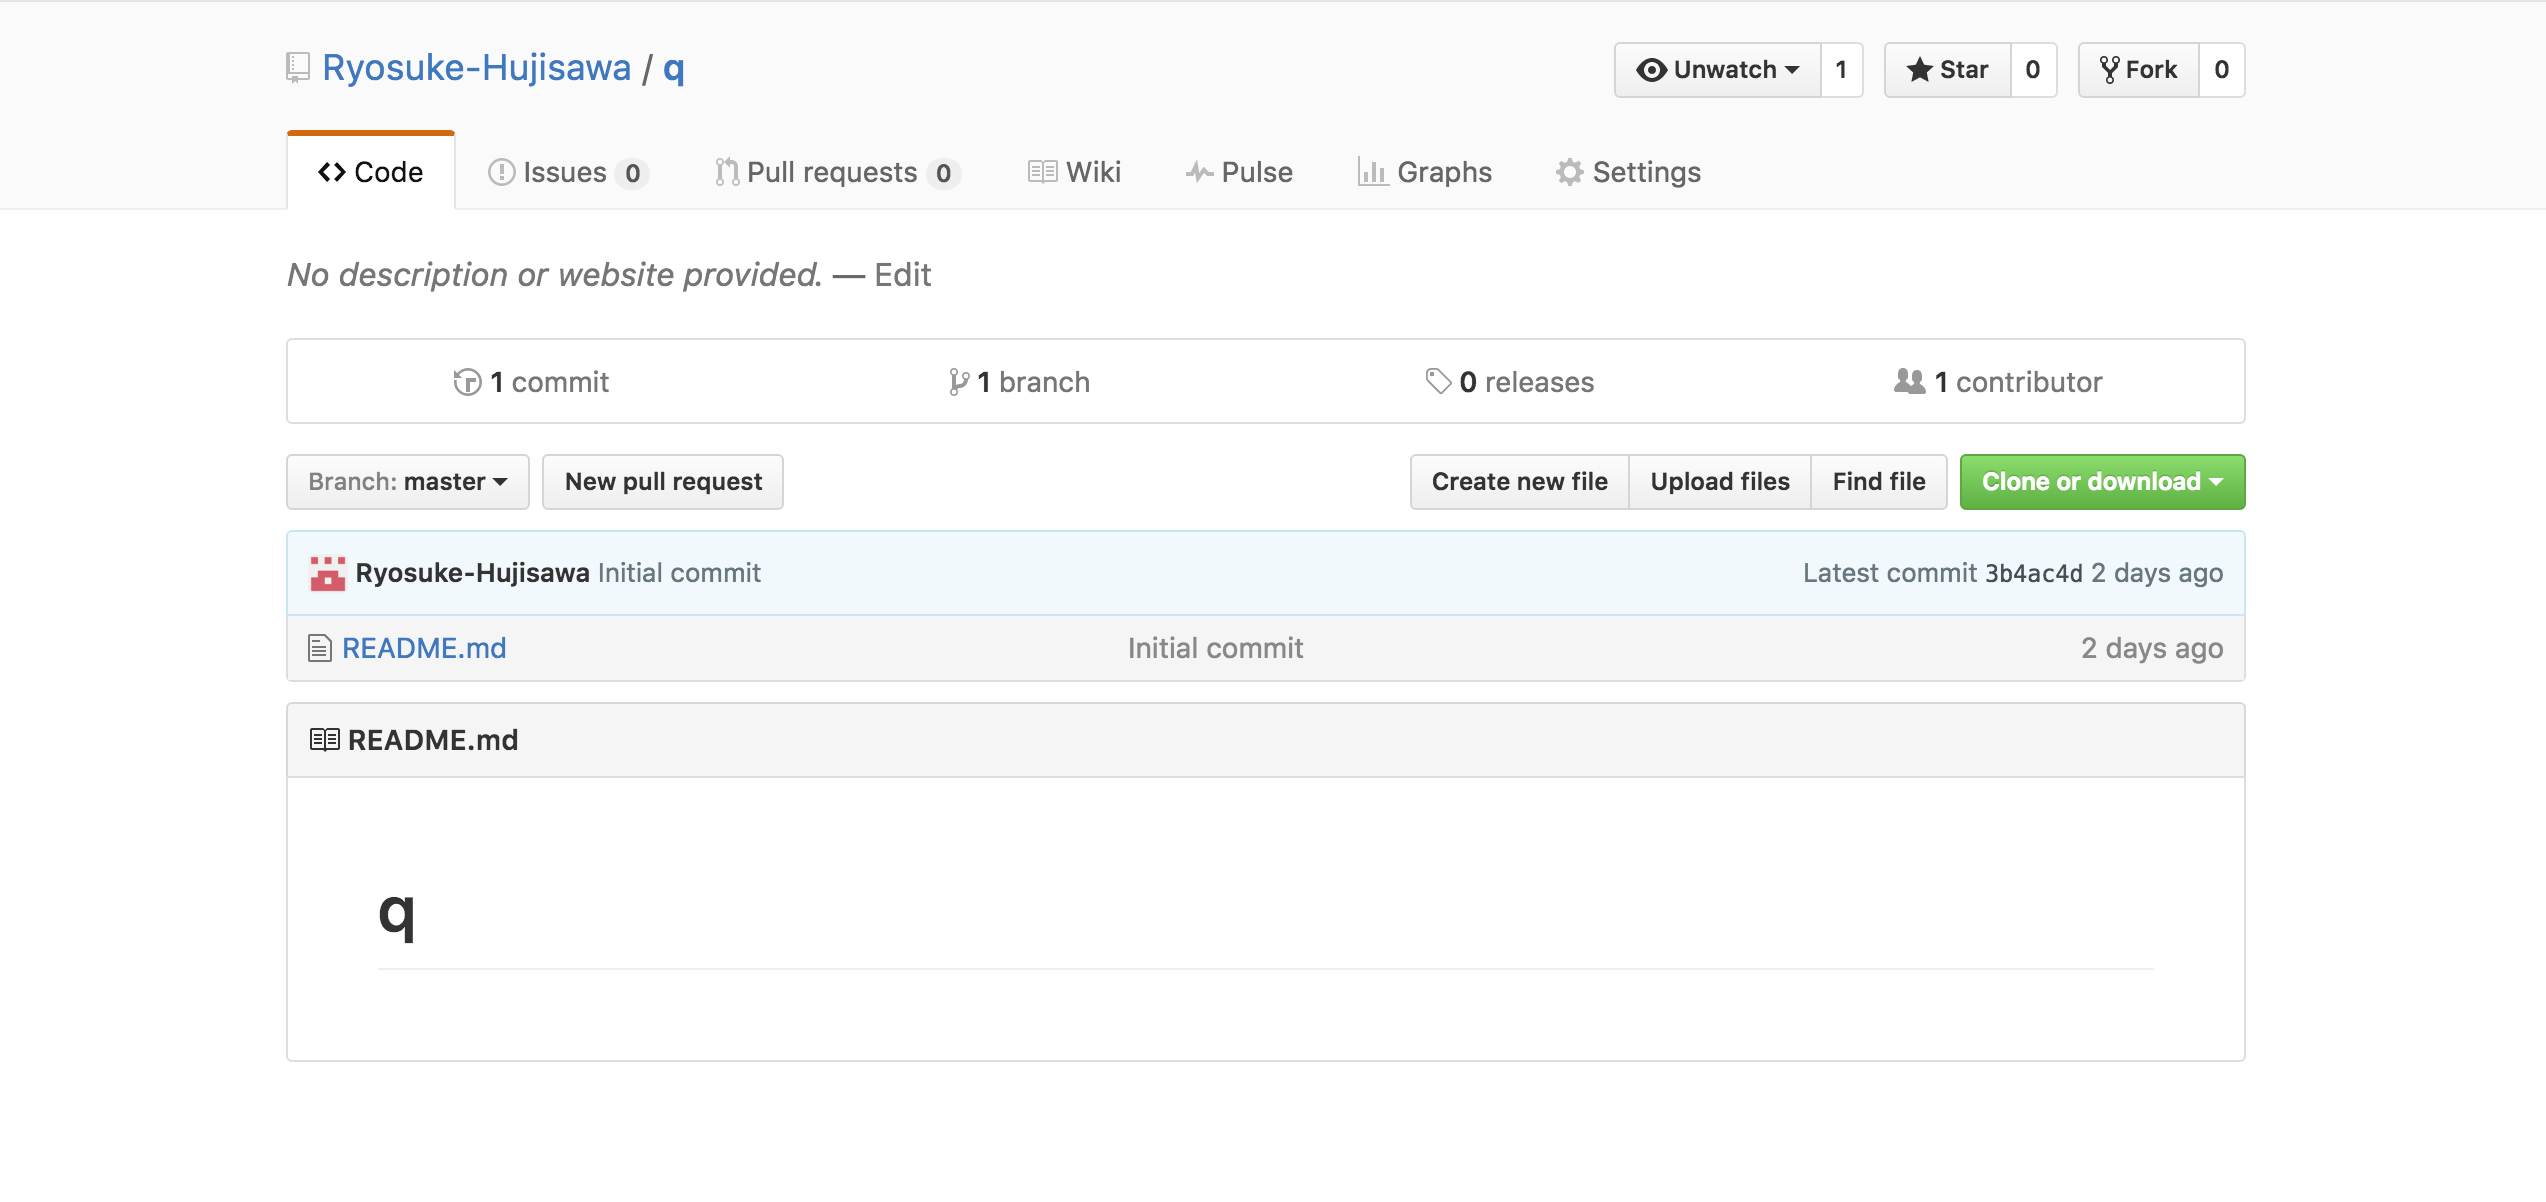Open the Initial commit message in commit bar
The width and height of the screenshot is (2546, 1202).
pos(680,573)
